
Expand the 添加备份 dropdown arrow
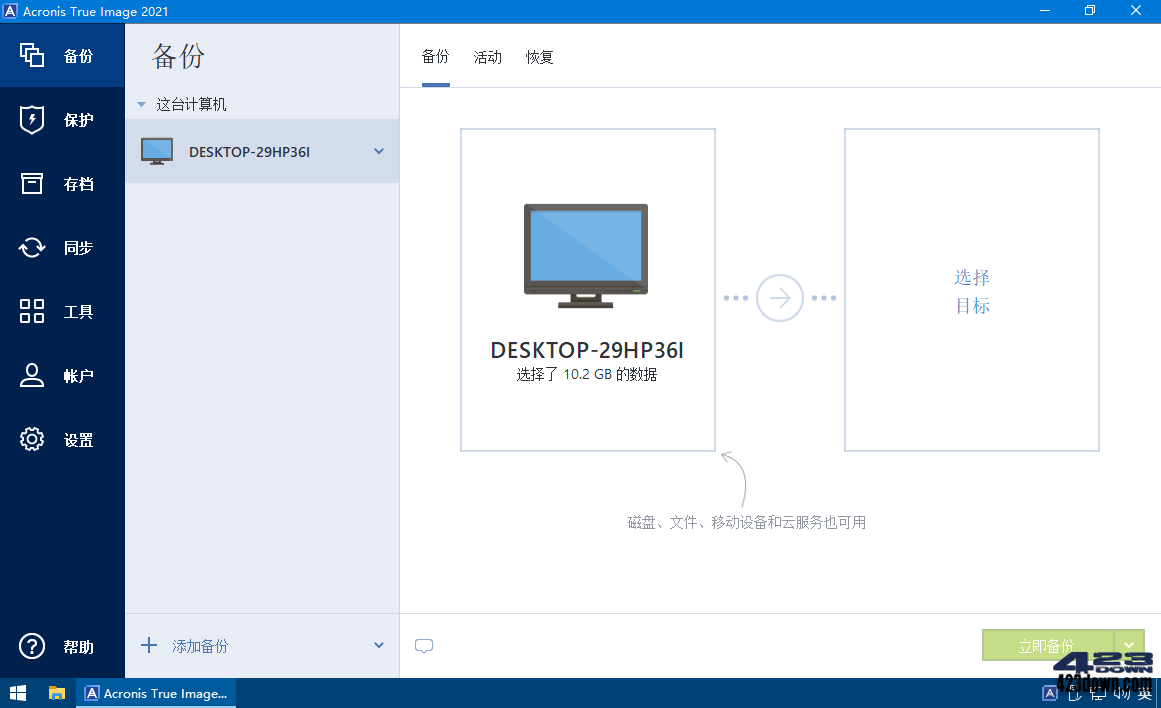(380, 645)
